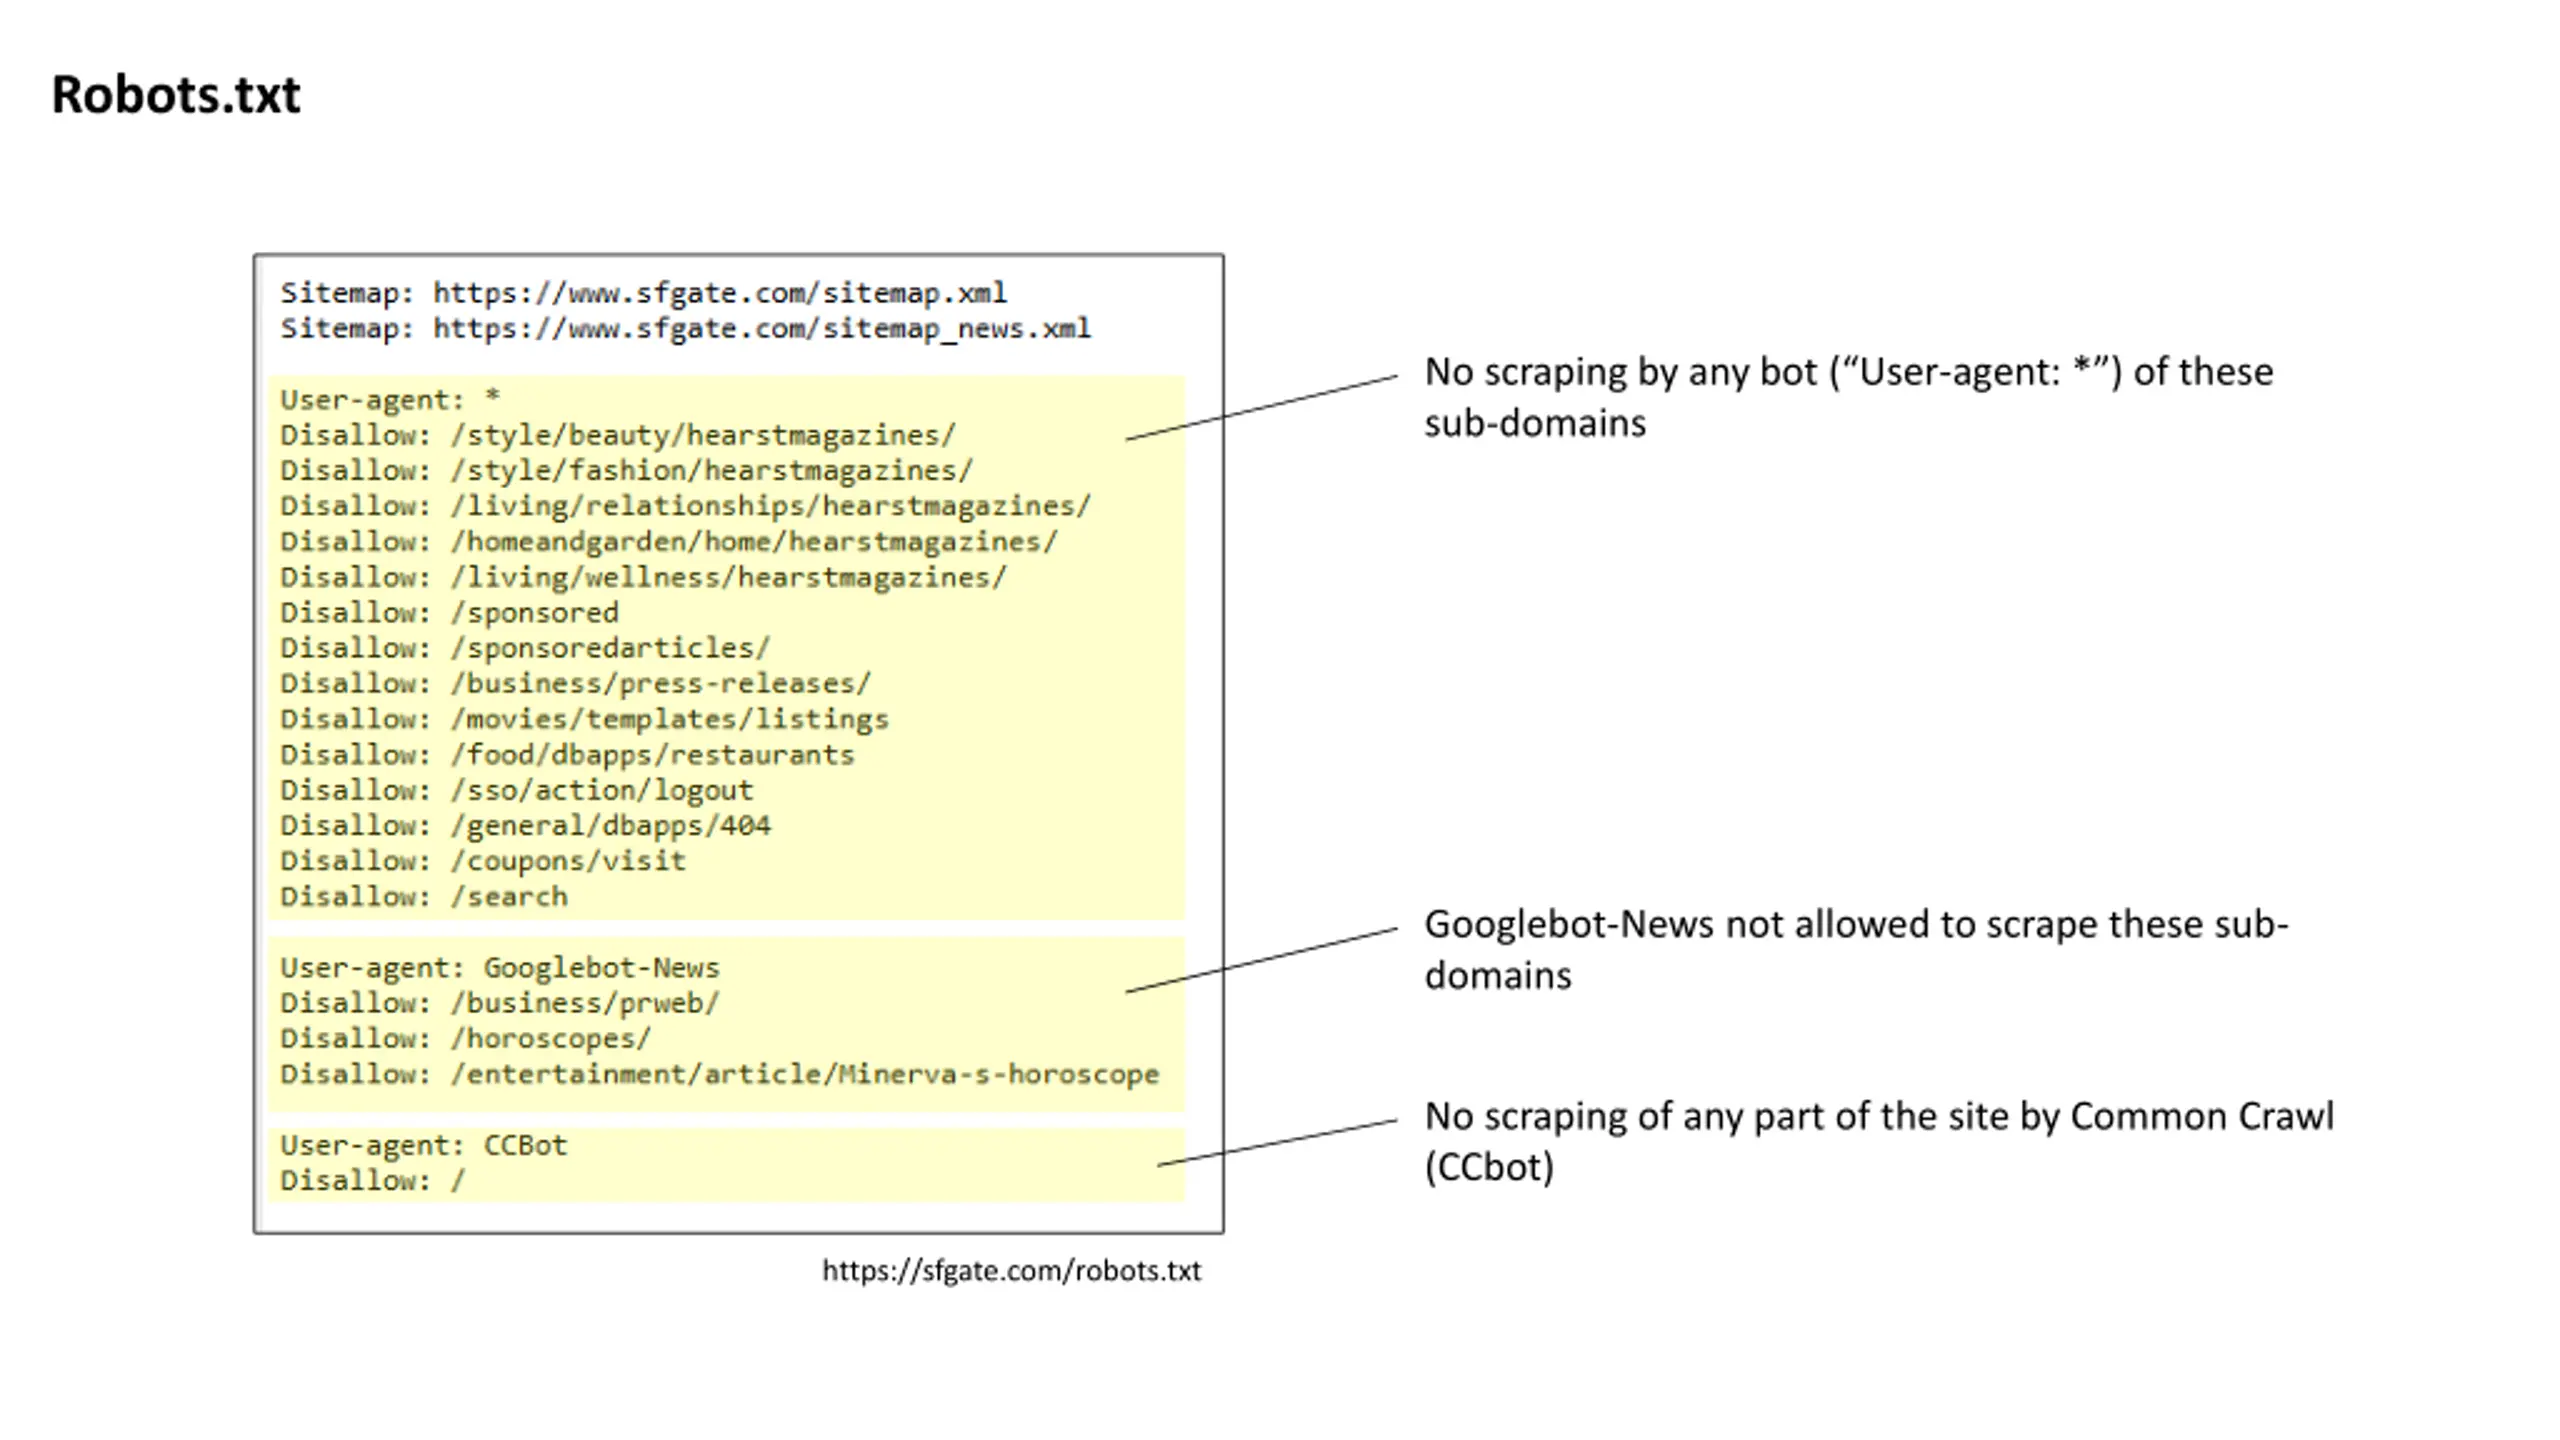This screenshot has height=1440, width=2560.
Task: Click the "User-agent: Googlebot-News" line
Action: pos(499,968)
